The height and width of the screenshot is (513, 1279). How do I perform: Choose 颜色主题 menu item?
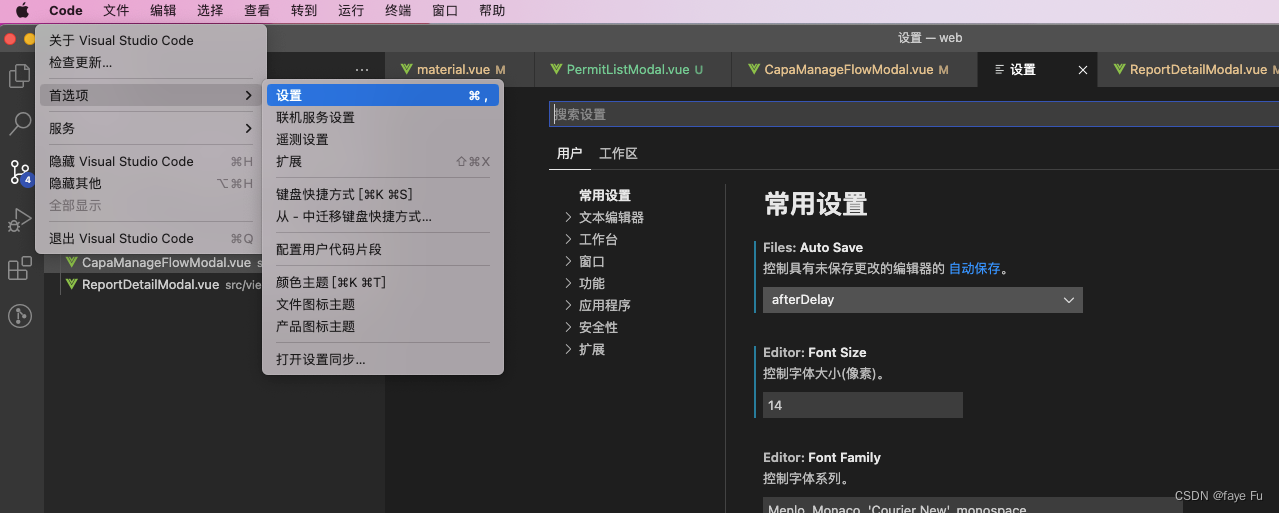click(x=383, y=282)
